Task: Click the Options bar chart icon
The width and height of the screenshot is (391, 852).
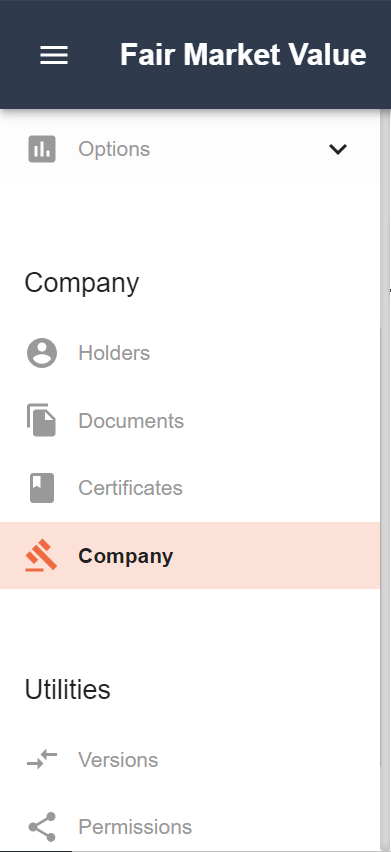Action: tap(42, 149)
